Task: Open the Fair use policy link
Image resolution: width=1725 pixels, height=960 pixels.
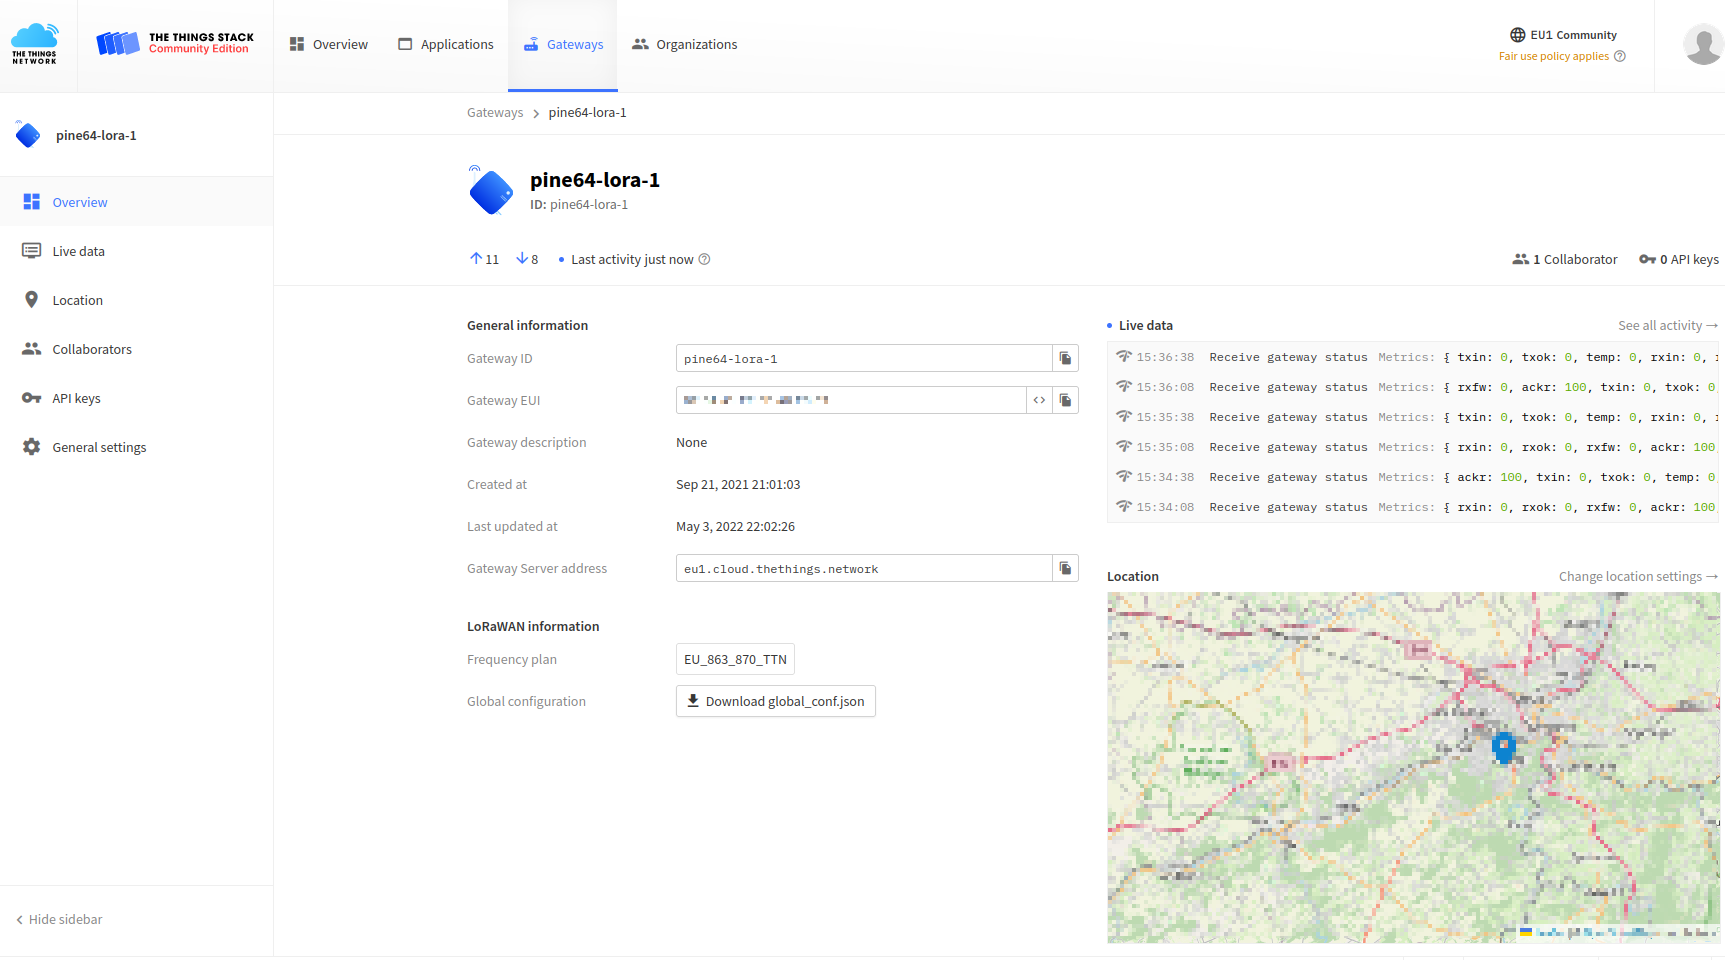Action: pos(1553,56)
